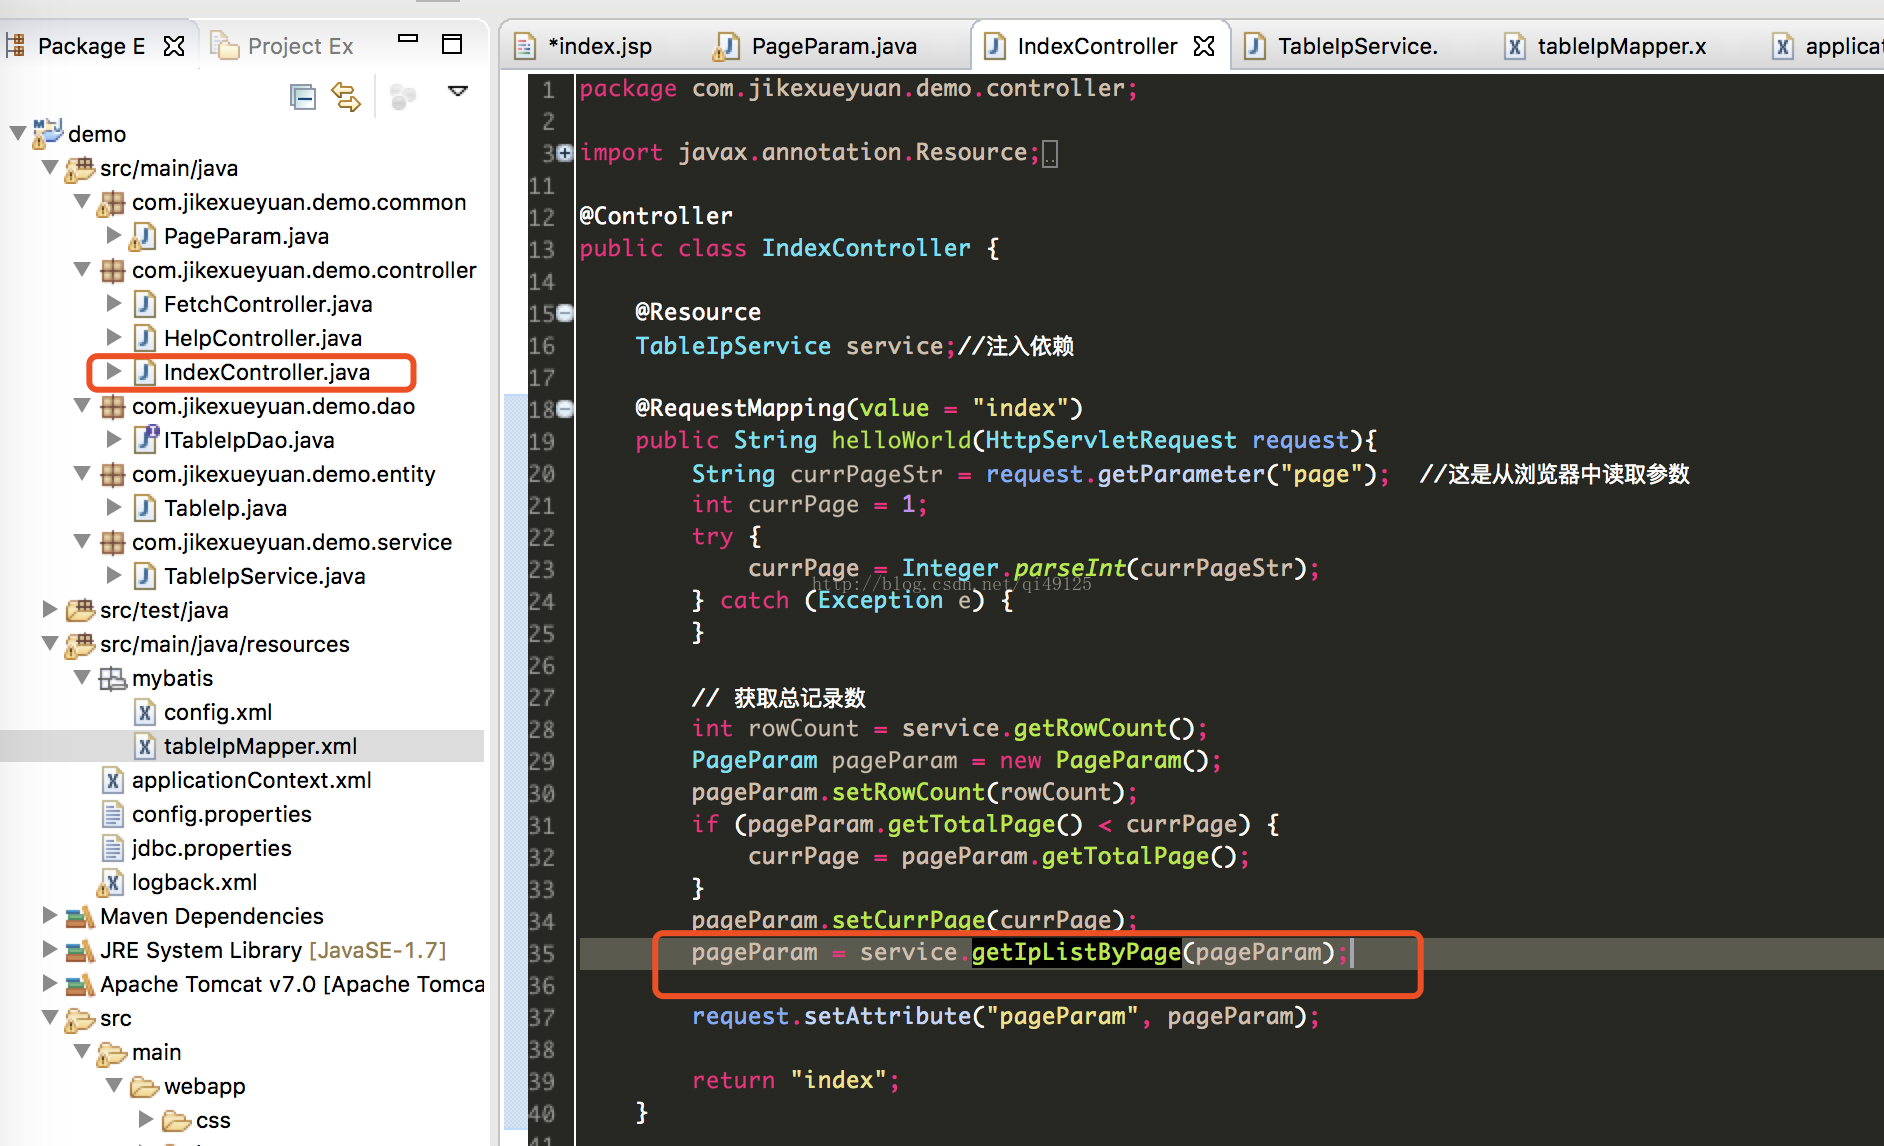This screenshot has height=1146, width=1884.
Task: Open the applicat... editor tab
Action: point(1827,46)
